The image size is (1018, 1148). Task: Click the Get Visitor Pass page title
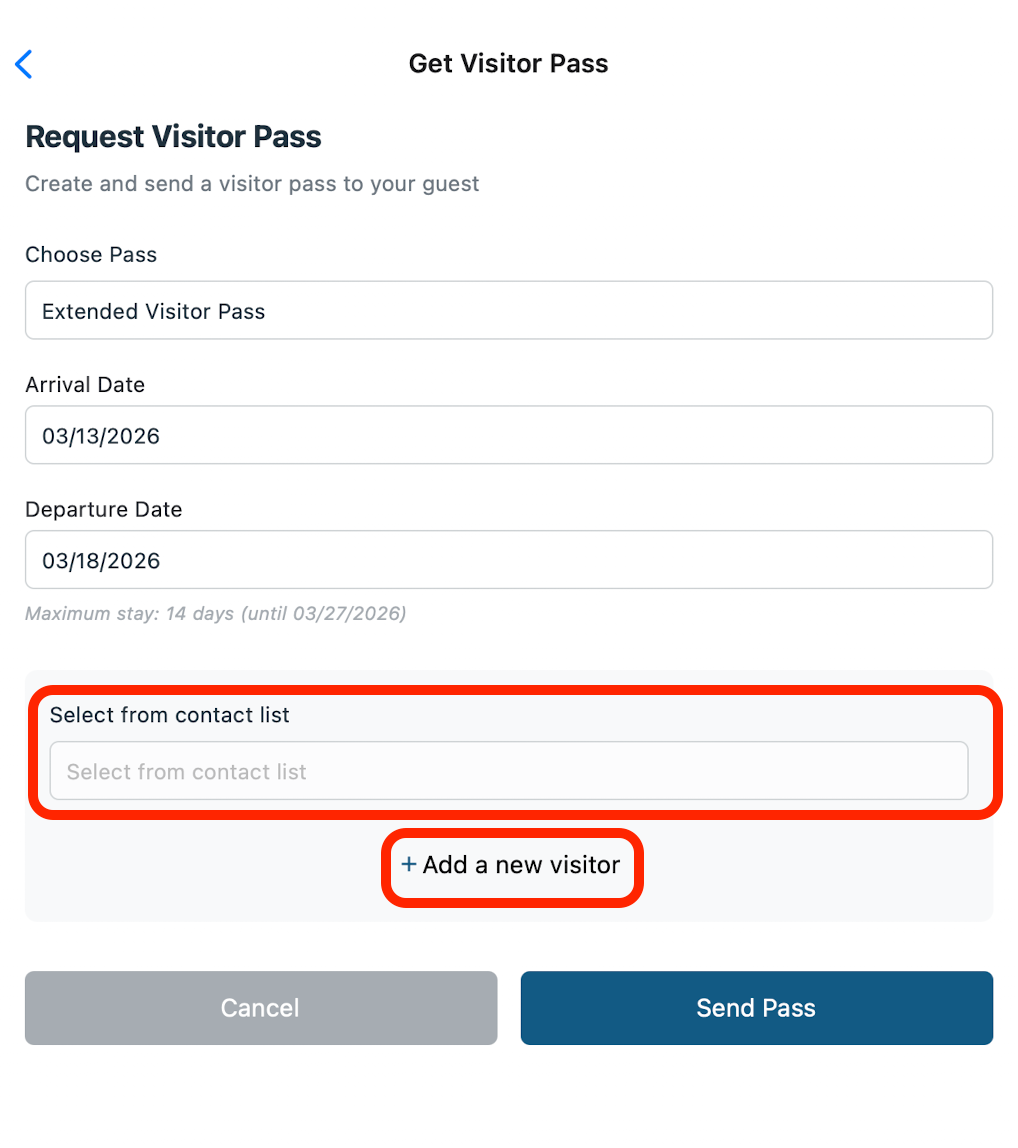[x=508, y=64]
